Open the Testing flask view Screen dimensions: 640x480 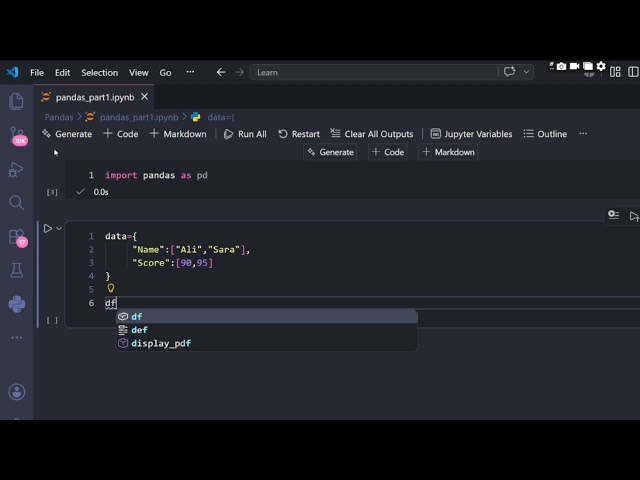coord(16,271)
